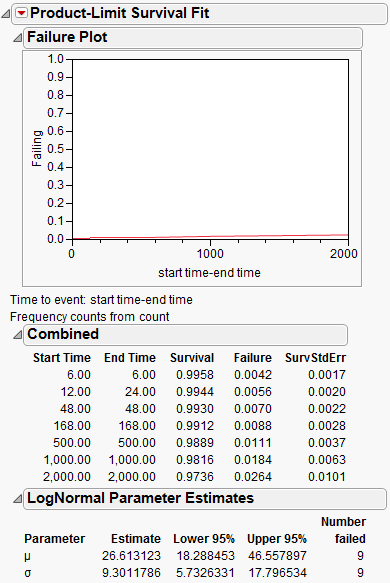Select the Failure value 0.0070
Viewport: 390px width, 583px height.
coord(253,409)
